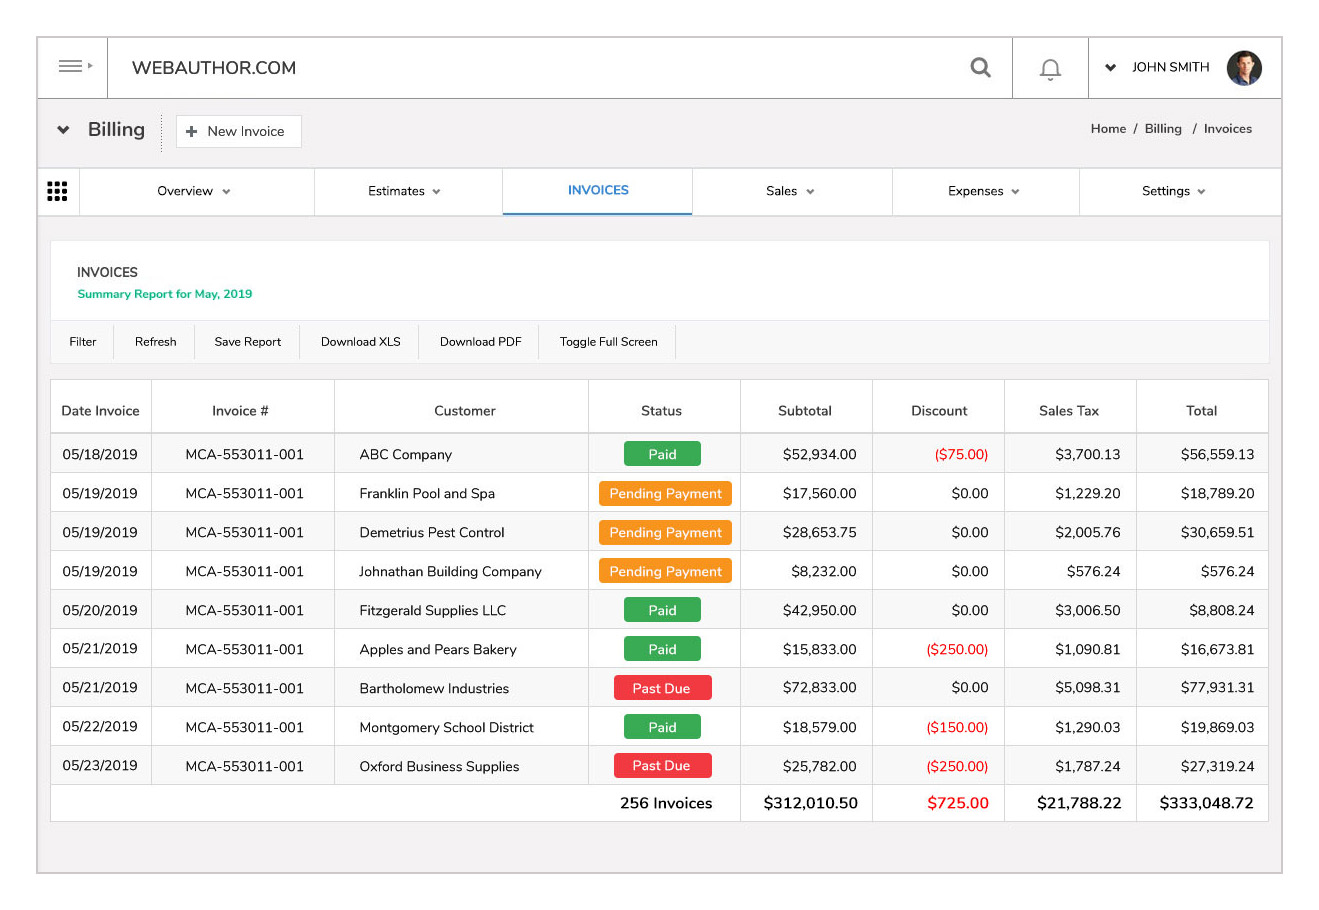1319x910 pixels.
Task: Sort by the Subtotal column header
Action: (805, 411)
